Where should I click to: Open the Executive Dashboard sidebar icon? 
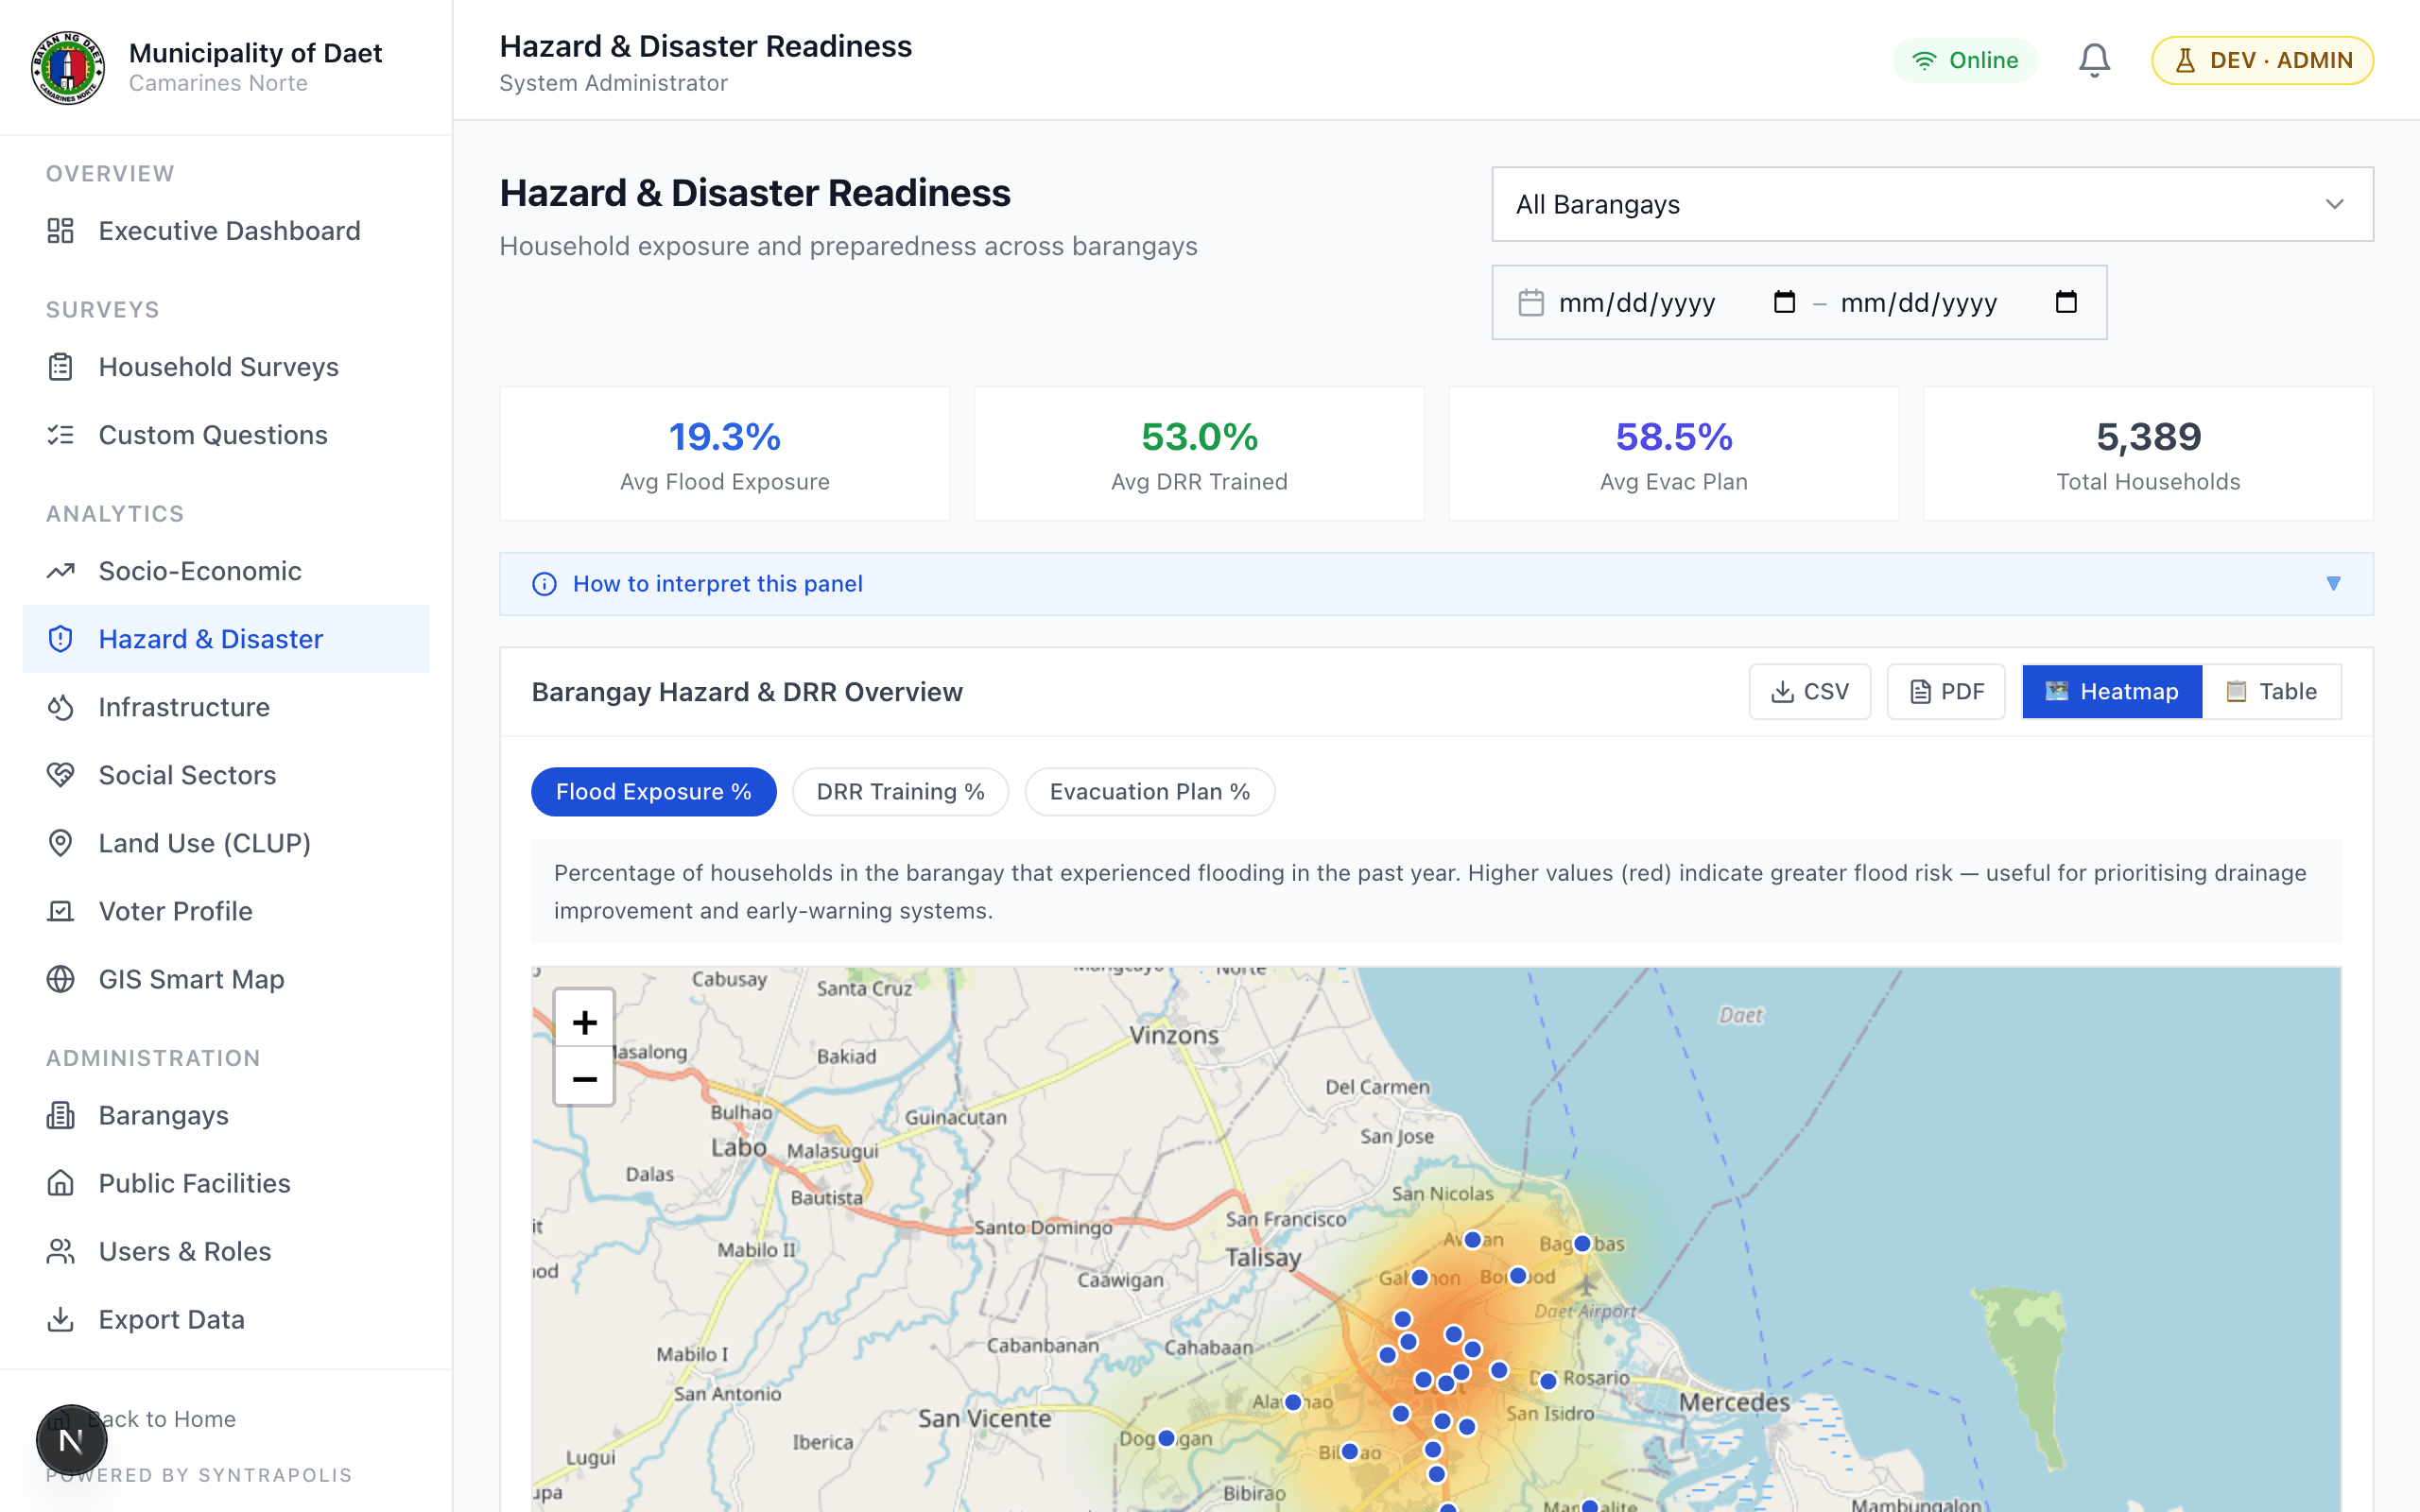point(61,230)
